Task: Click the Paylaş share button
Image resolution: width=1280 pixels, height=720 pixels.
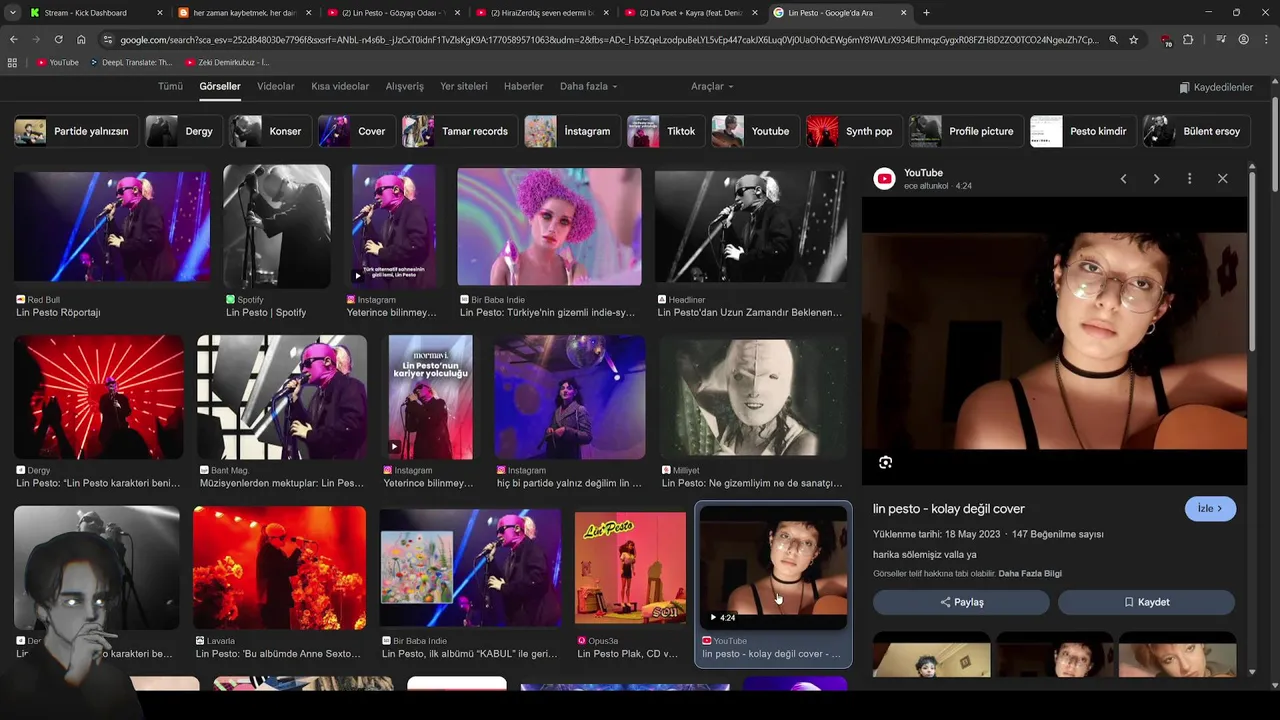Action: pos(961,602)
